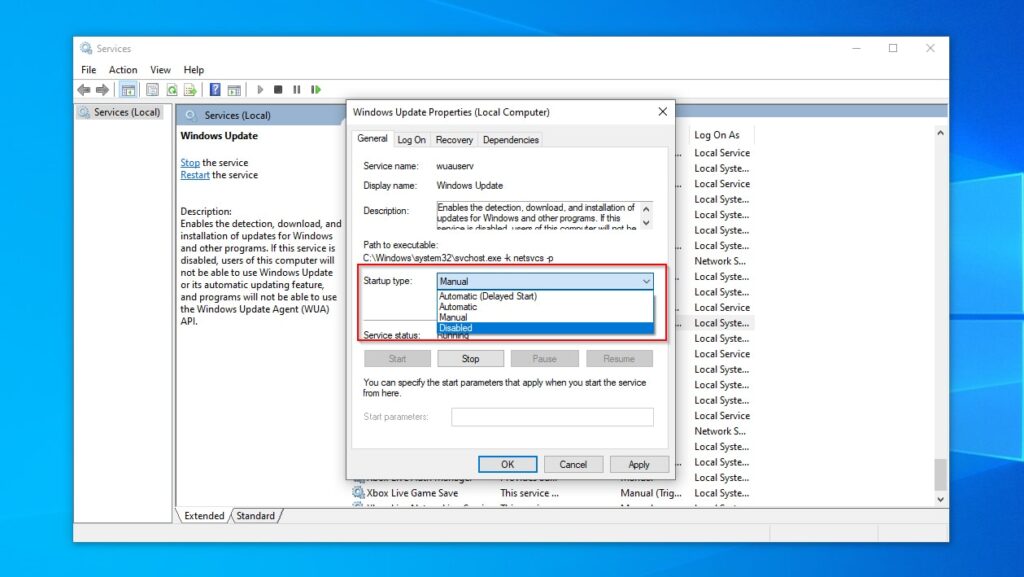The height and width of the screenshot is (577, 1024).
Task: Open the Action menu
Action: [x=122, y=69]
